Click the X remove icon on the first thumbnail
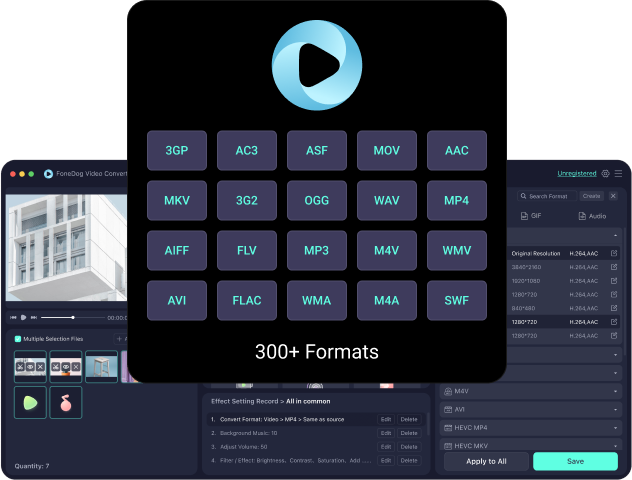 (40, 367)
